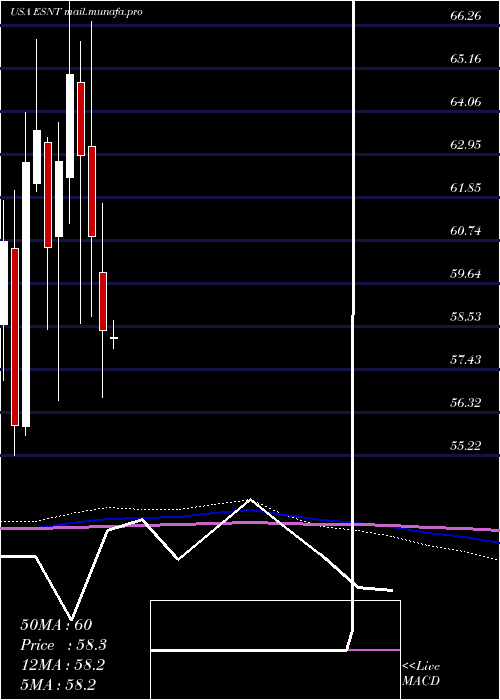Click the USA ESNT mail.munafa.pro title
Image resolution: width=500 pixels, height=700 pixels.
pyautogui.click(x=76, y=12)
